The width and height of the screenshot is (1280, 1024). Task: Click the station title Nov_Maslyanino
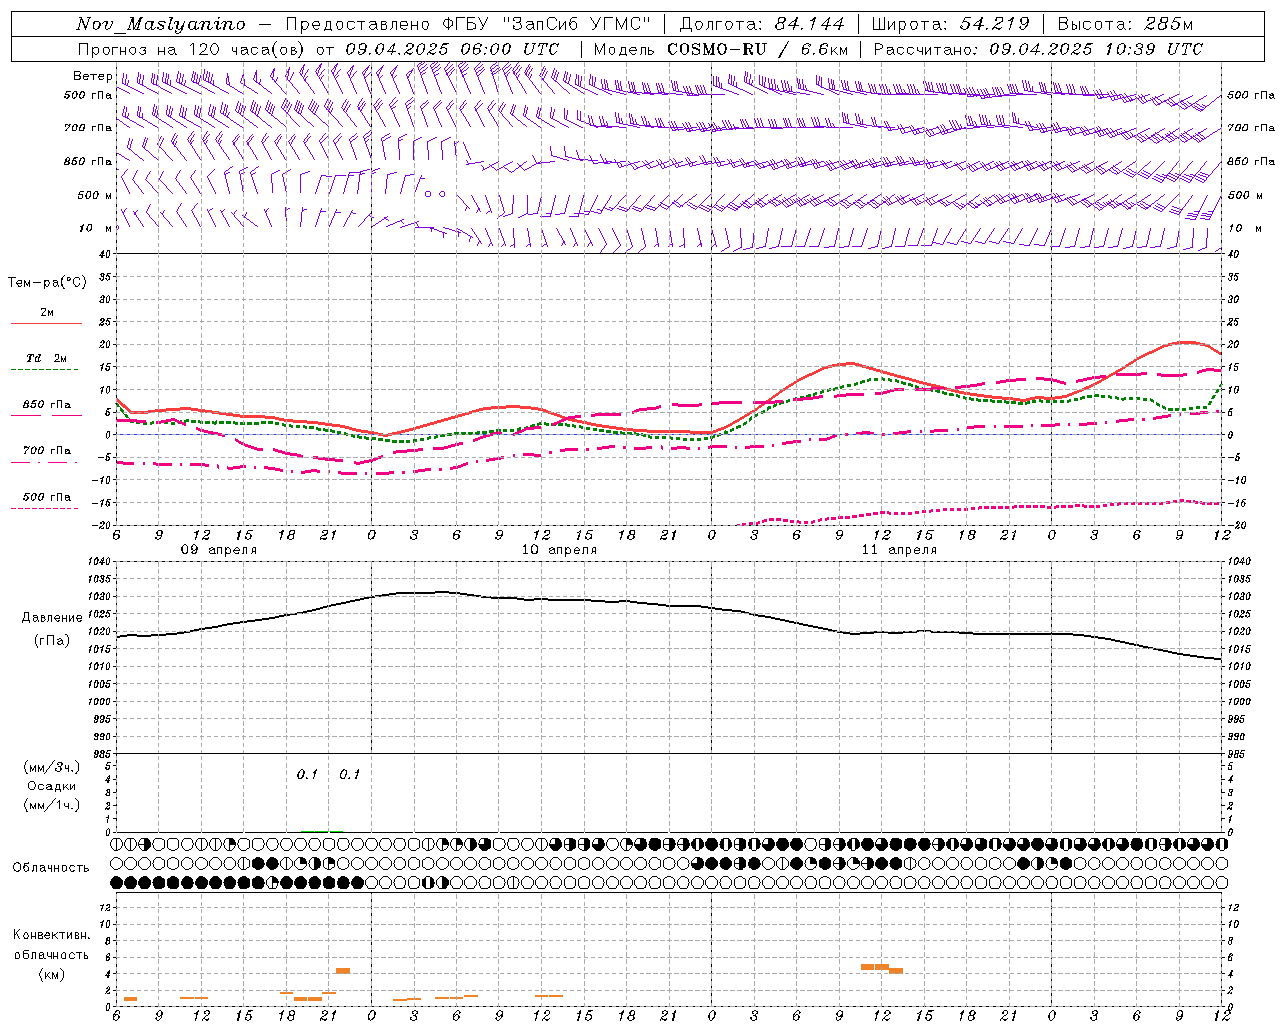pos(161,24)
